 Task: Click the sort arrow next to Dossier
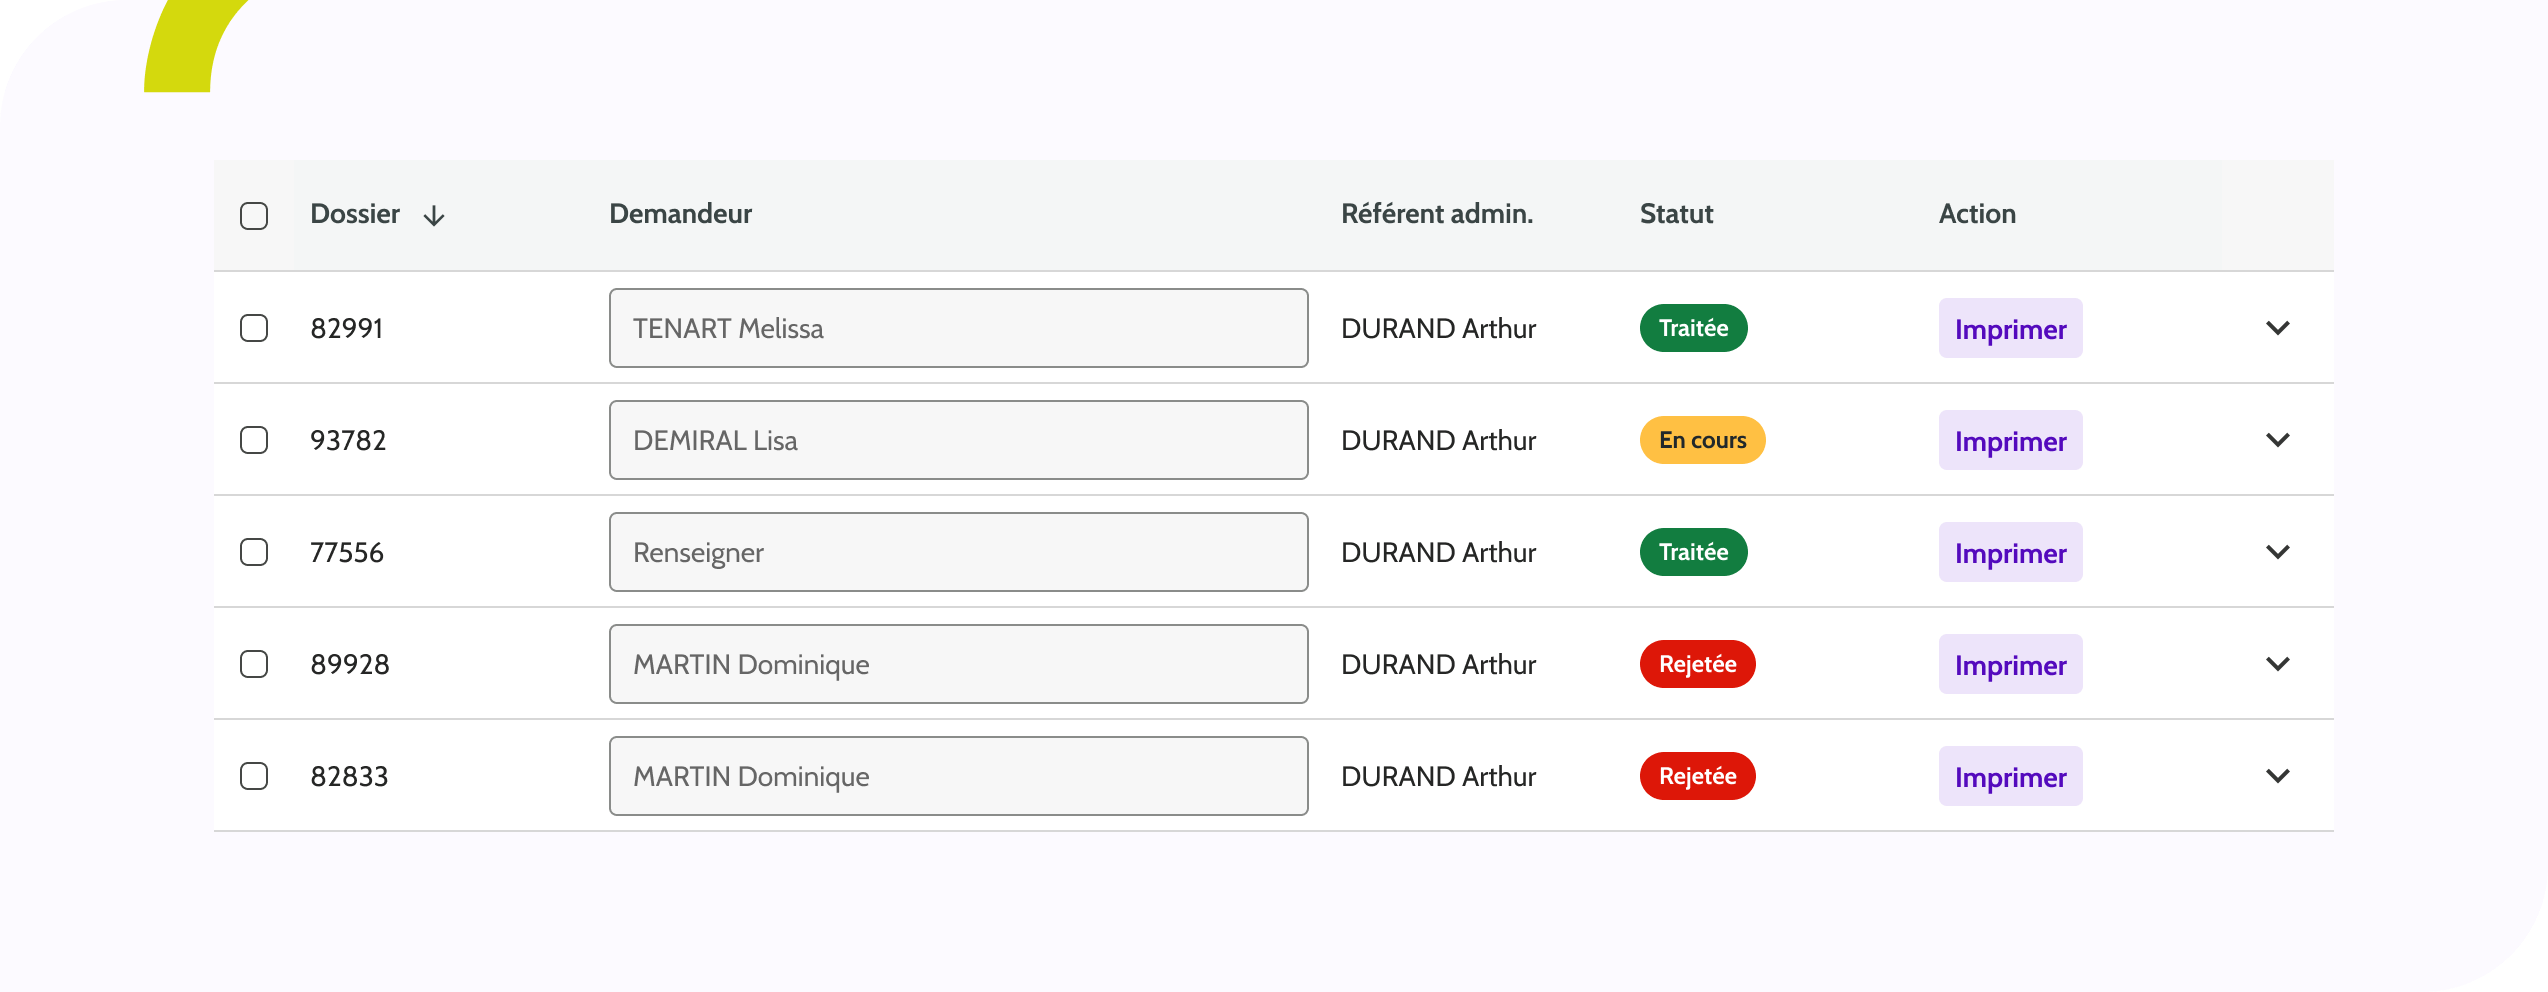coord(434,216)
